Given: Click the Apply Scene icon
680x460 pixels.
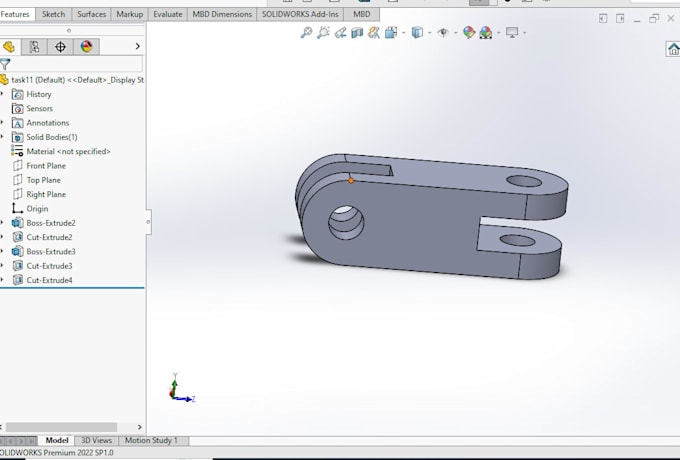Looking at the screenshot, I should (x=486, y=33).
